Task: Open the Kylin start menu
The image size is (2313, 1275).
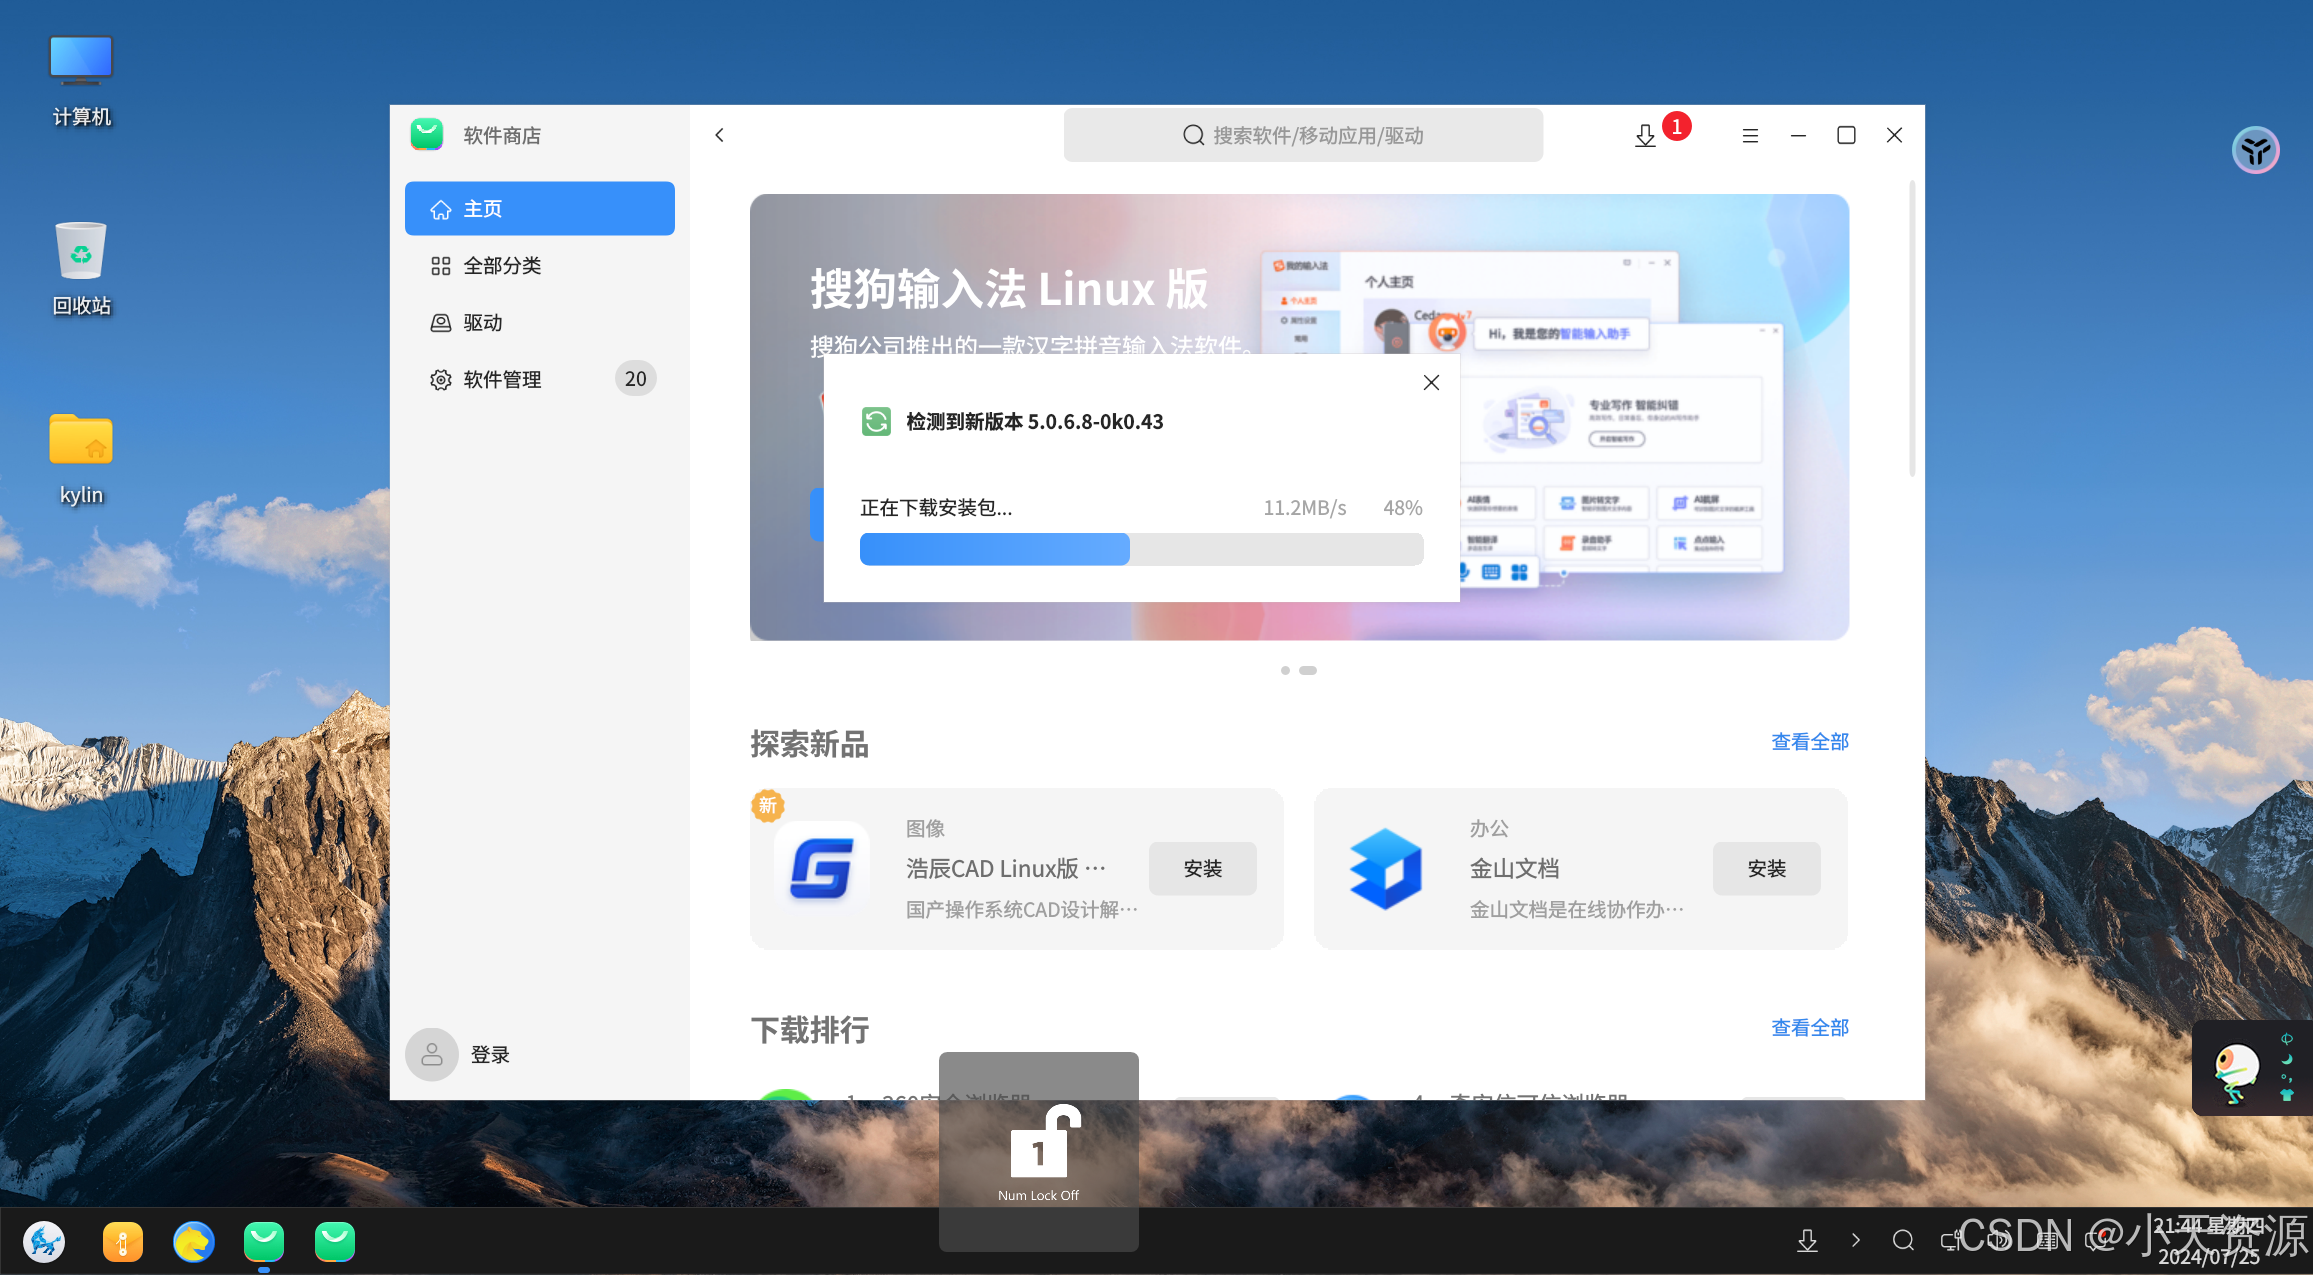Action: (44, 1242)
